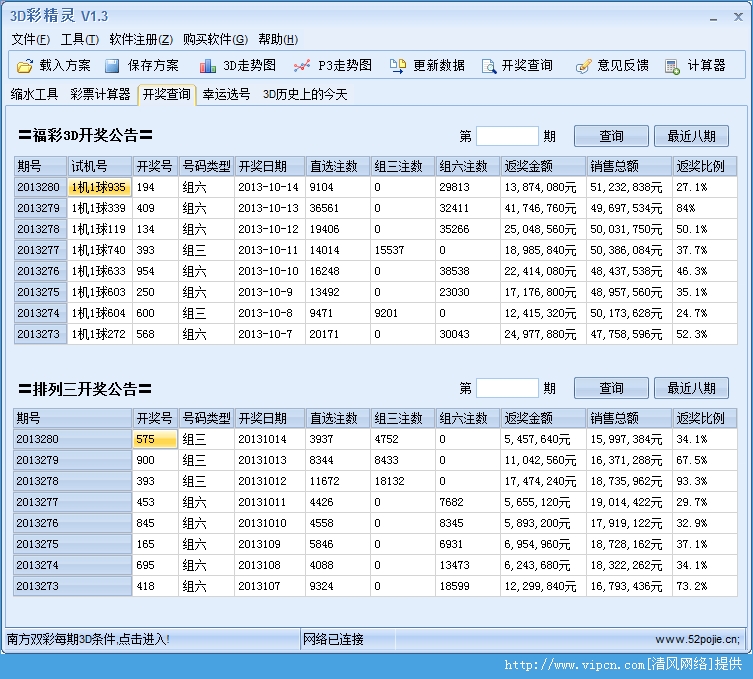Click the 保存方案 disk icon
This screenshot has height=679, width=753.
point(112,66)
